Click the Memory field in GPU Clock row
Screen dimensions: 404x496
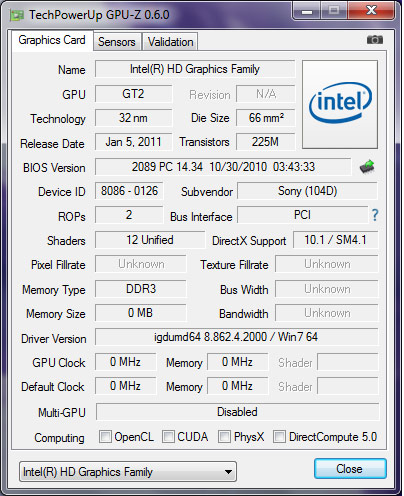238,362
